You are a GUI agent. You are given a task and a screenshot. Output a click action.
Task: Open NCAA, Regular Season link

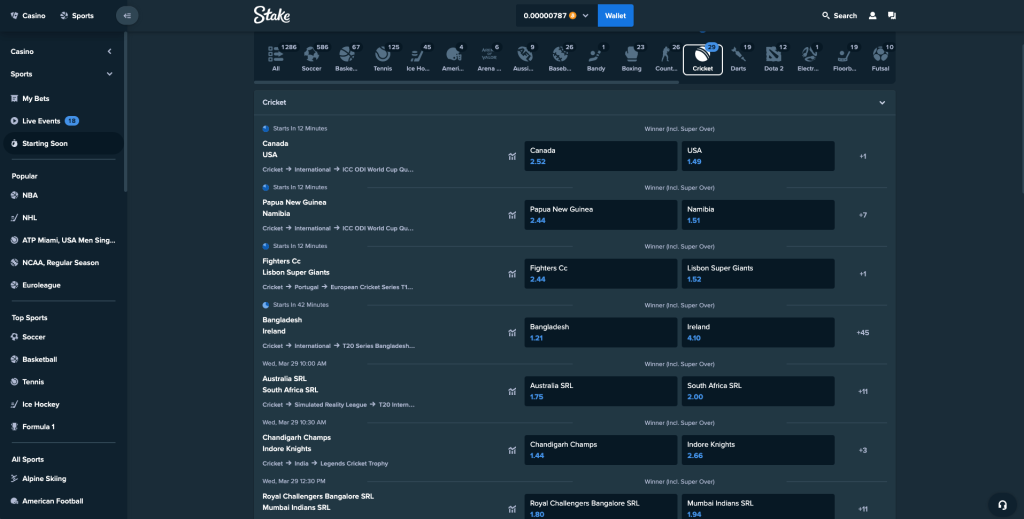pyautogui.click(x=55, y=262)
